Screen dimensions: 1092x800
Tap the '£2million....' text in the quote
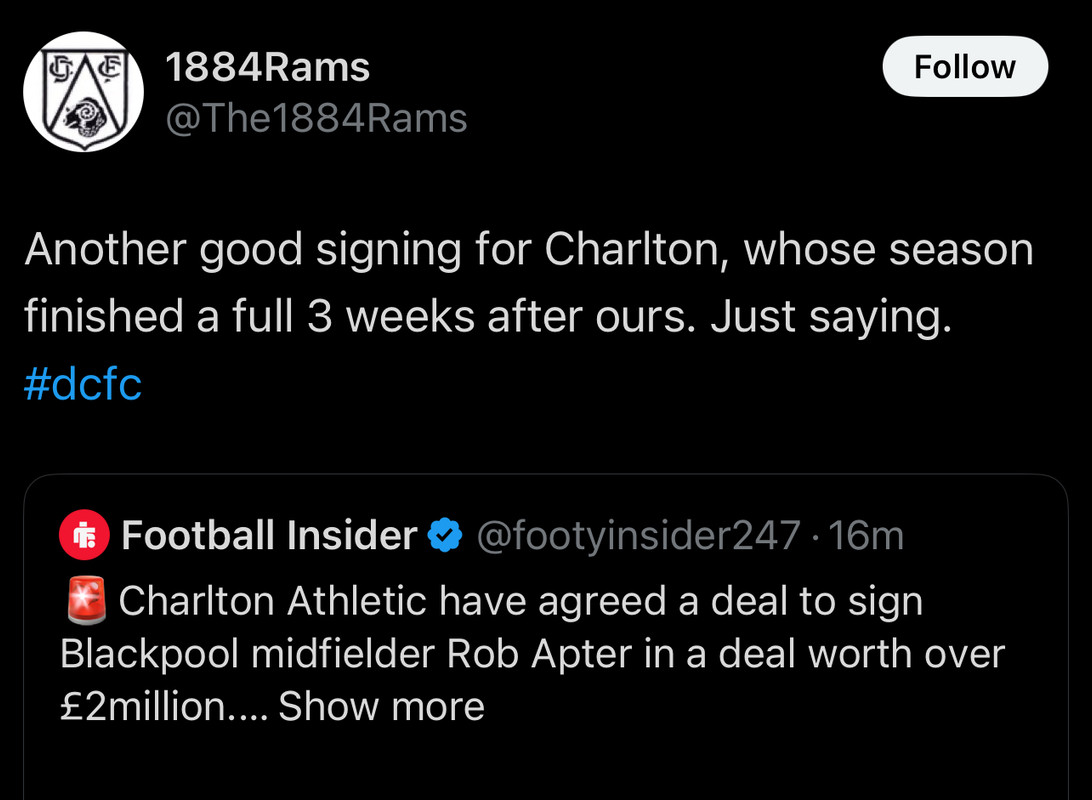pos(164,706)
